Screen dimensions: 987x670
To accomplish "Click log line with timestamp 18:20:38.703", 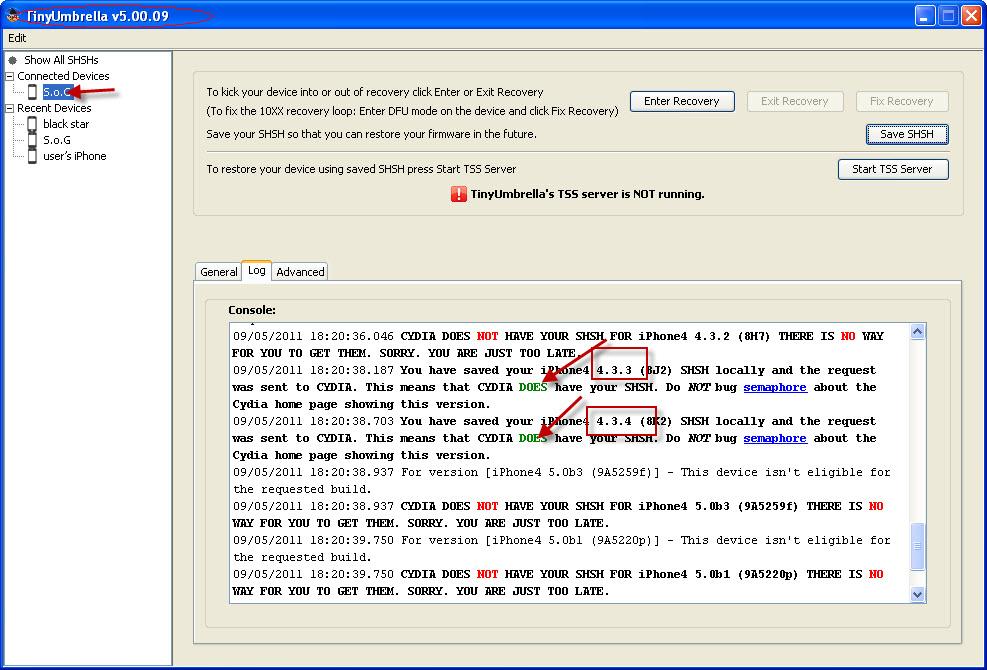I will pyautogui.click(x=555, y=438).
